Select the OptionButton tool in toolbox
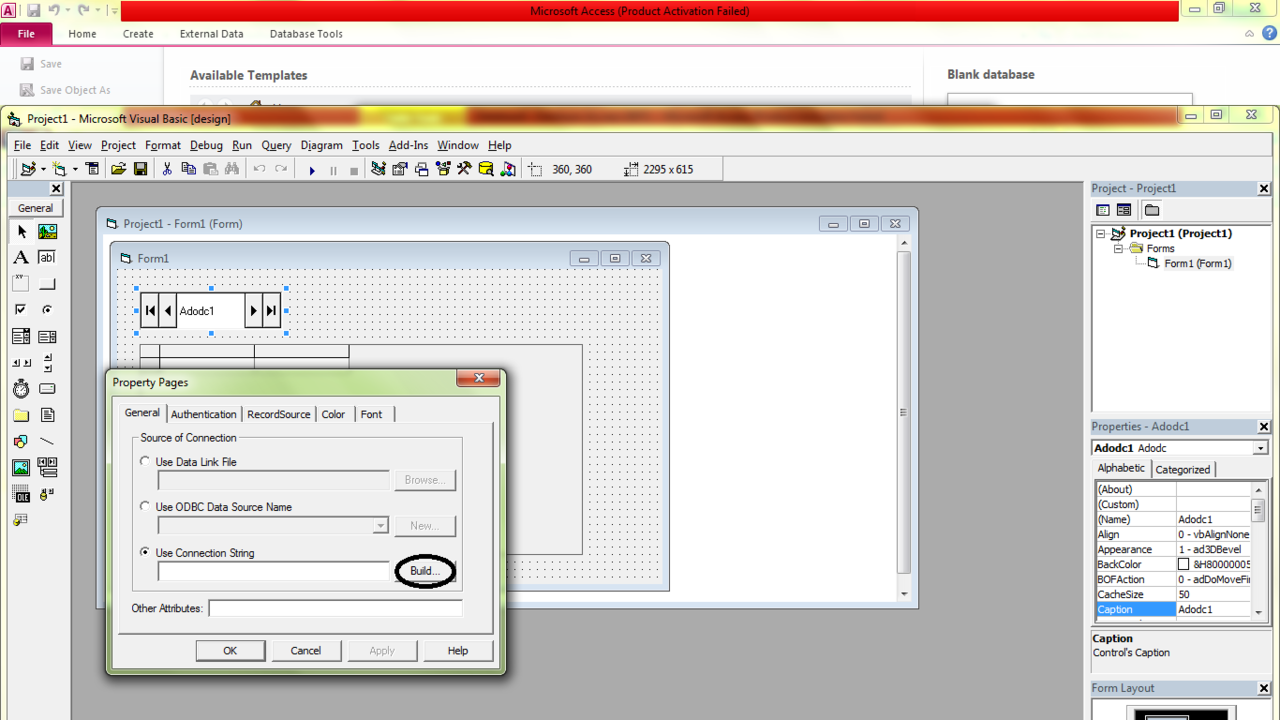1280x720 pixels. (x=47, y=309)
